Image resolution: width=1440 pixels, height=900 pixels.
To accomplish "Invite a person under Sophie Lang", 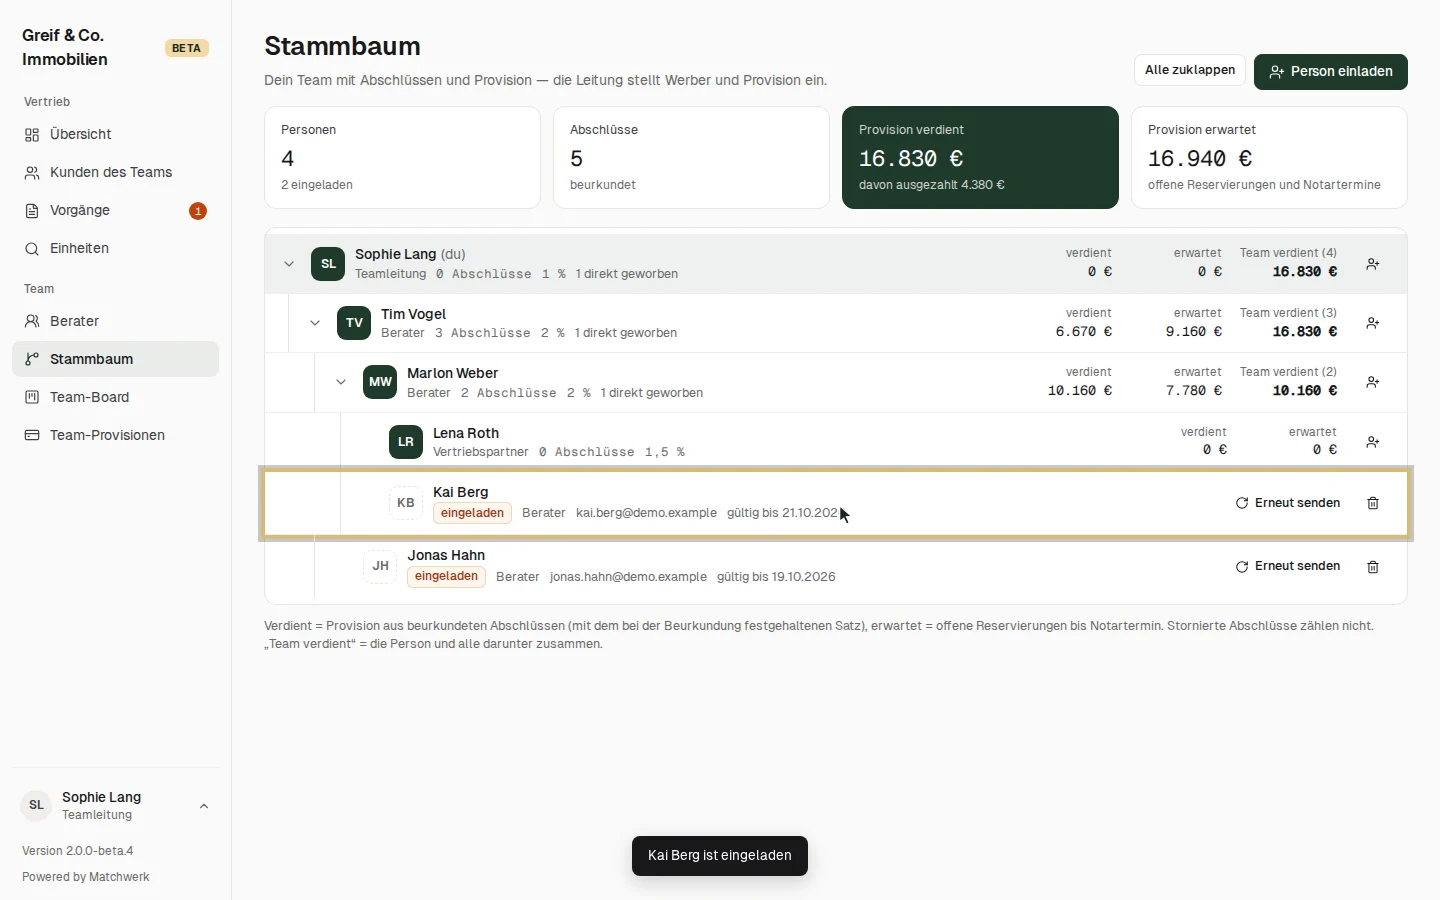I will click(1373, 264).
